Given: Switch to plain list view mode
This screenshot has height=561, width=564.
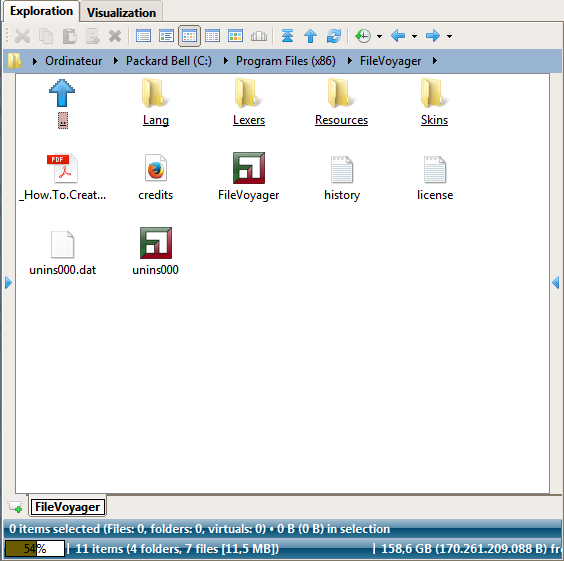Looking at the screenshot, I should point(143,36).
